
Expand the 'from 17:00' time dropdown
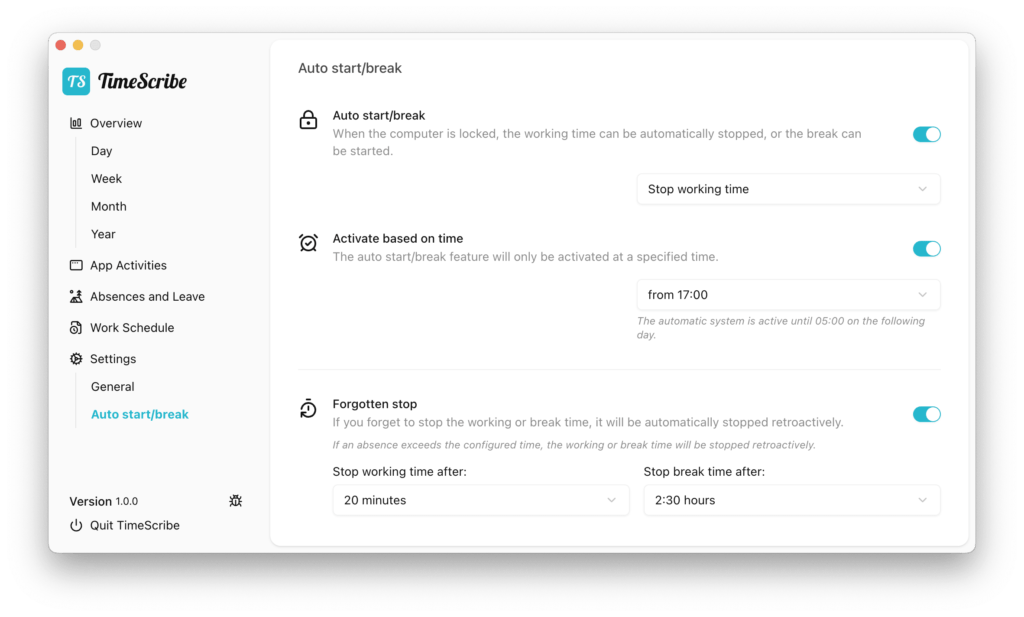click(788, 295)
